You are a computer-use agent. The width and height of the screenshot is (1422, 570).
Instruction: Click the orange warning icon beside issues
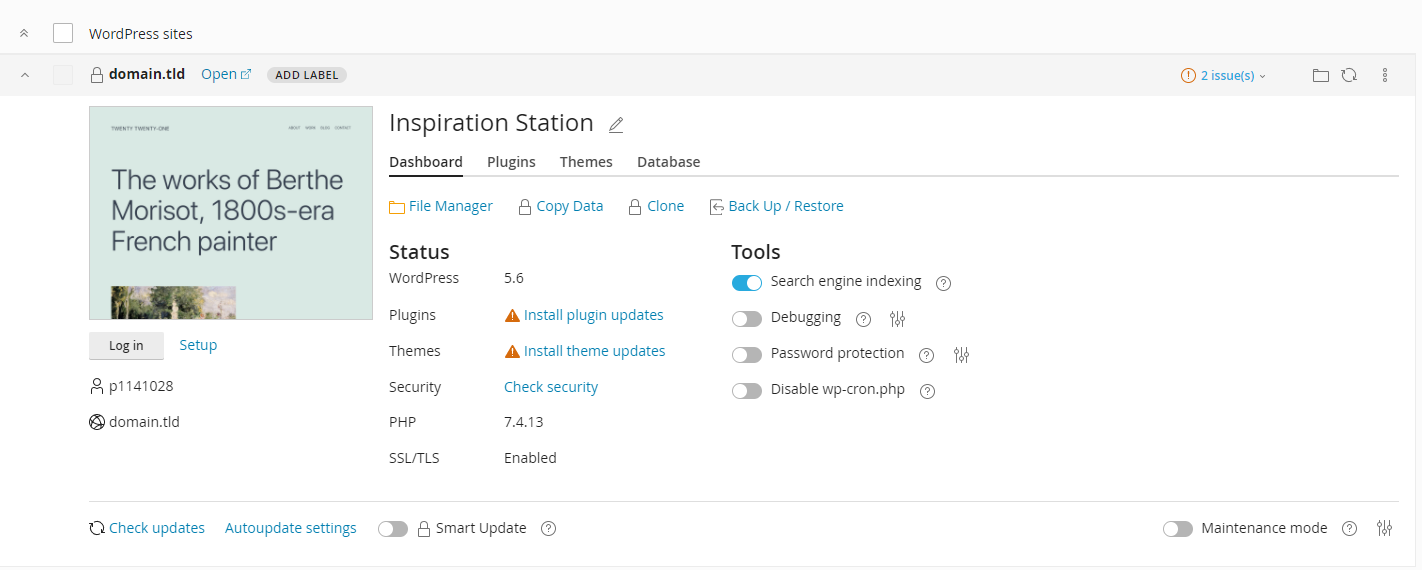click(x=1188, y=76)
